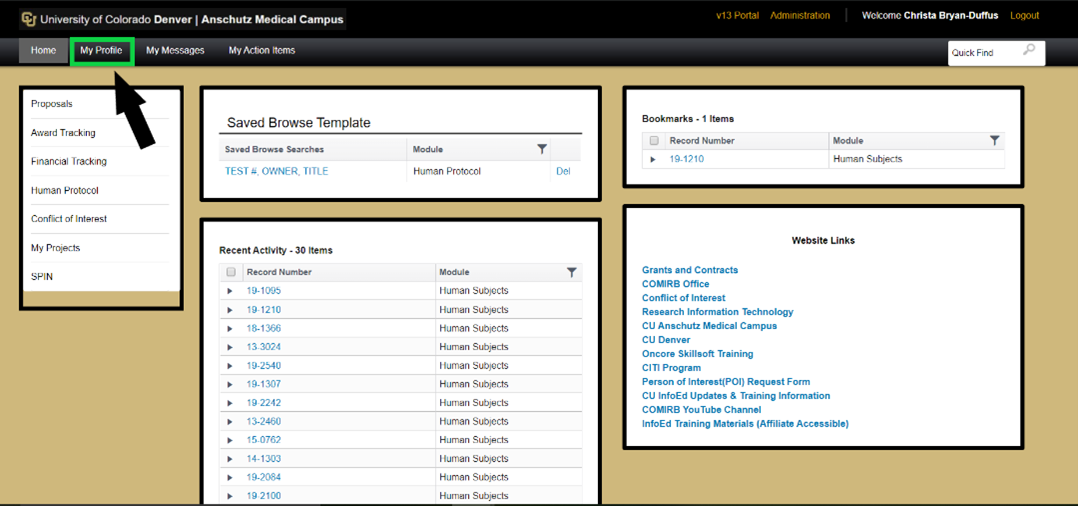
Task: Open Human Protocol in sidebar
Action: coord(65,190)
